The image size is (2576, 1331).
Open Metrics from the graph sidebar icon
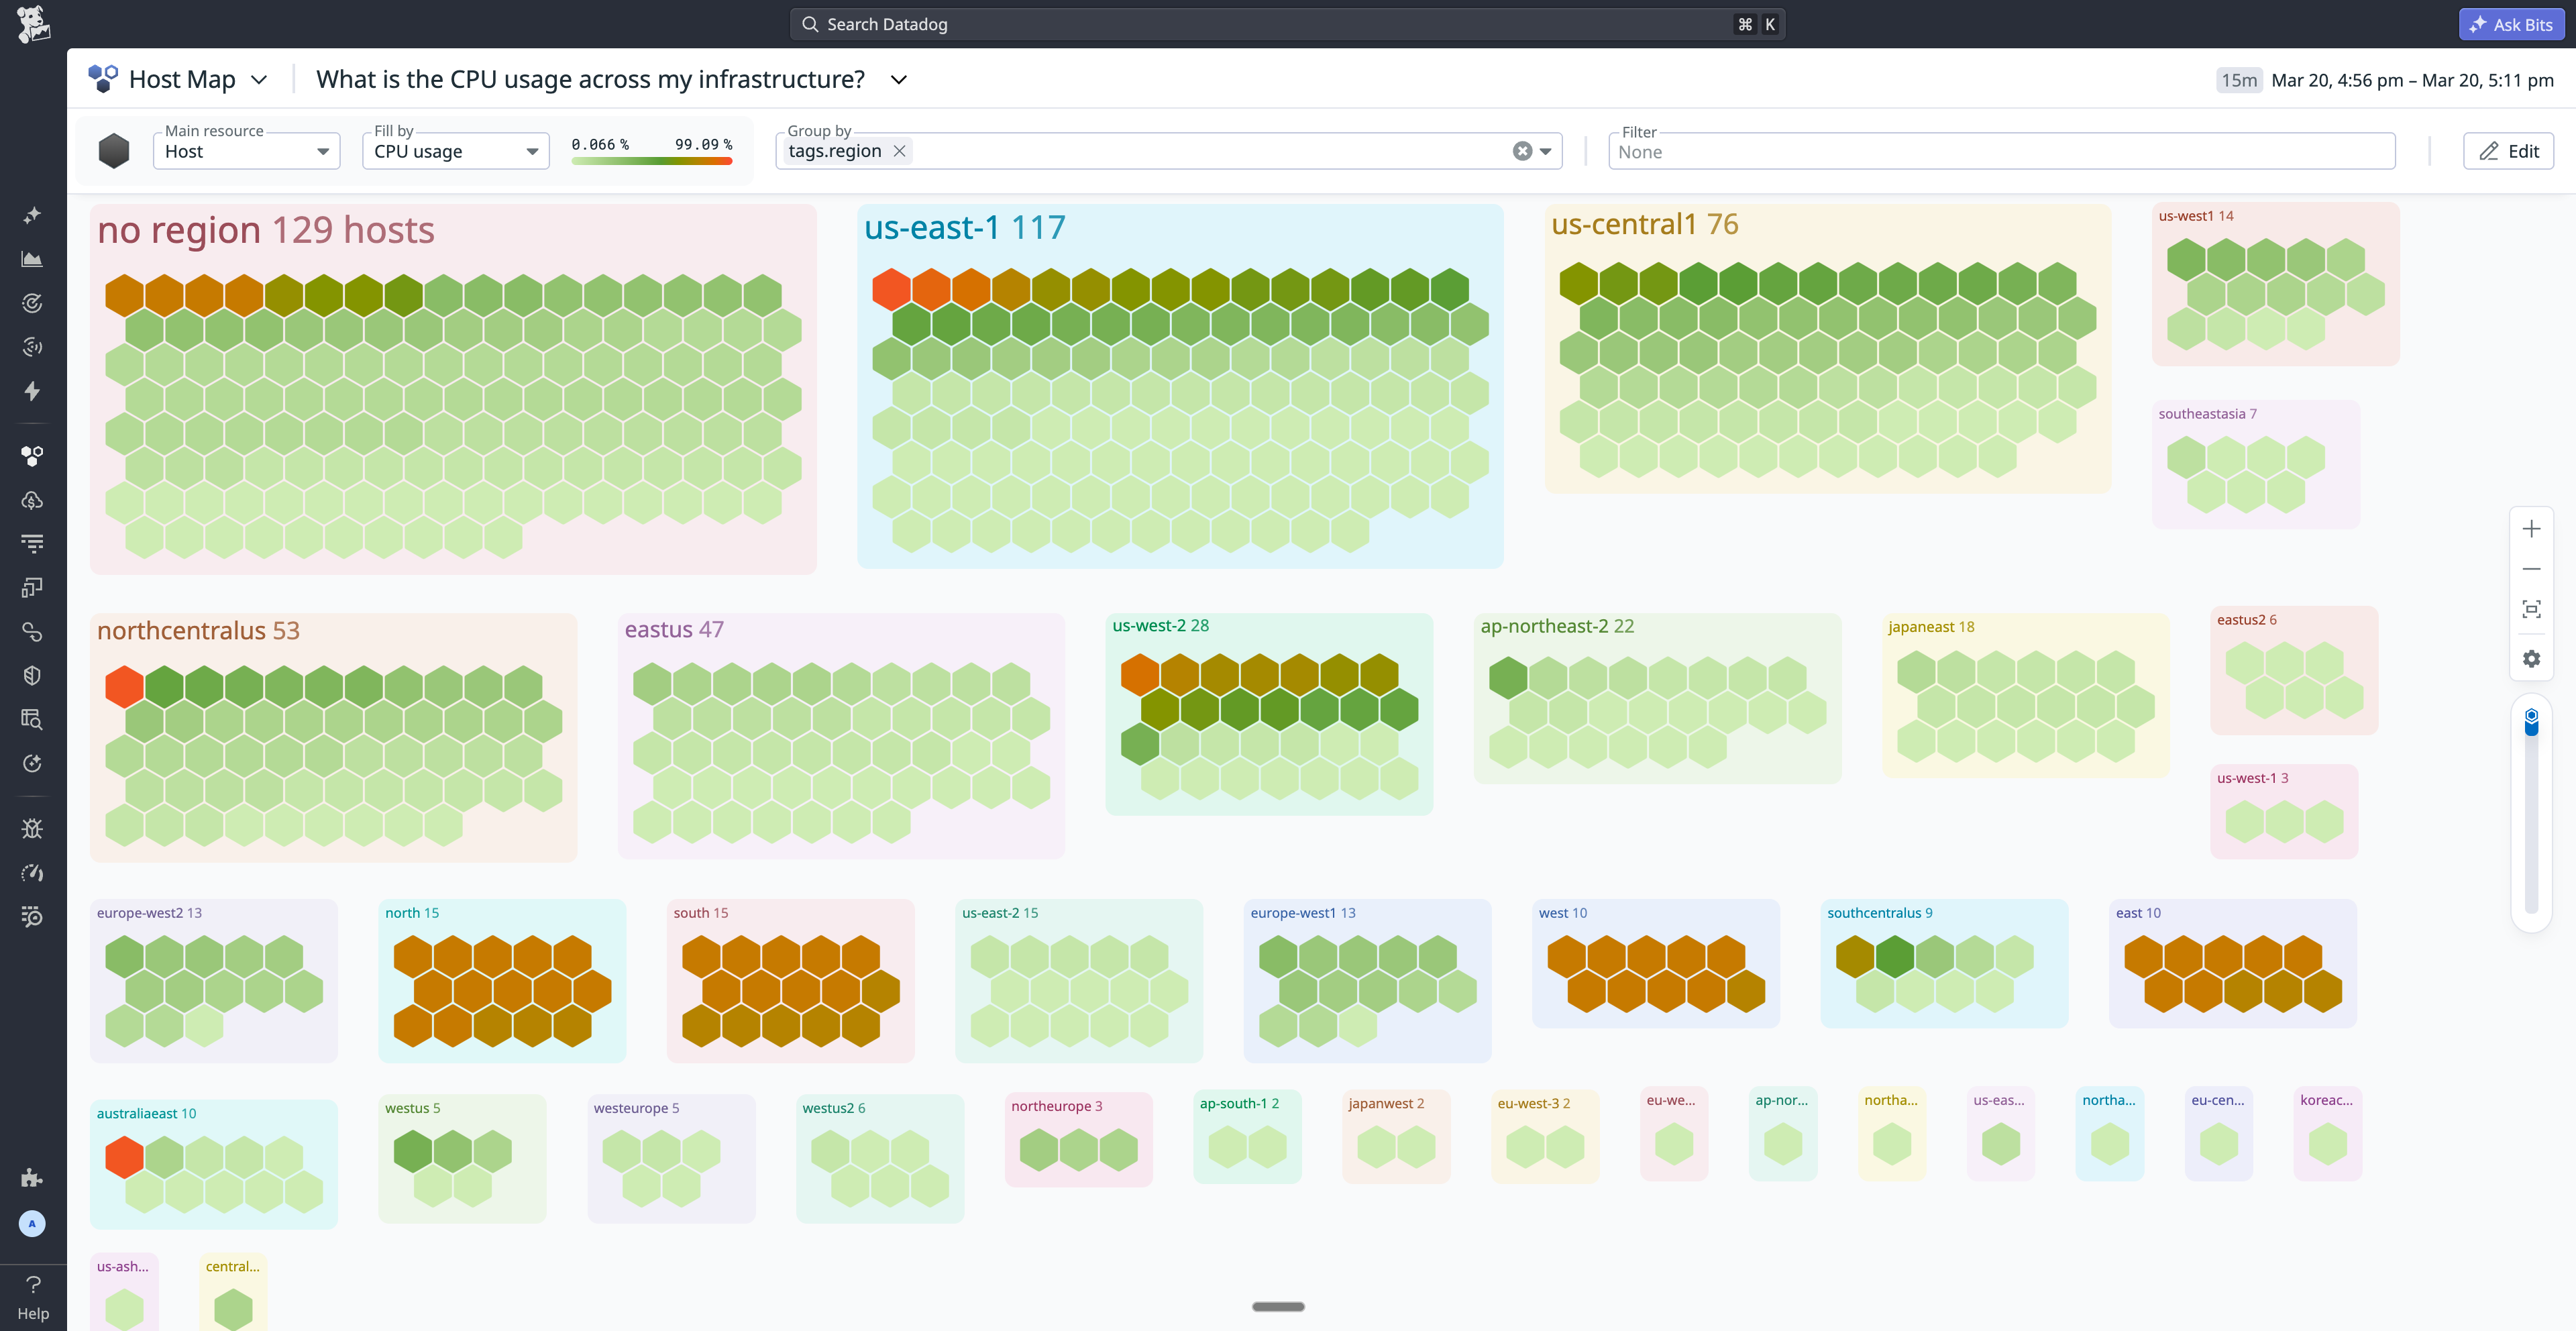click(x=32, y=259)
